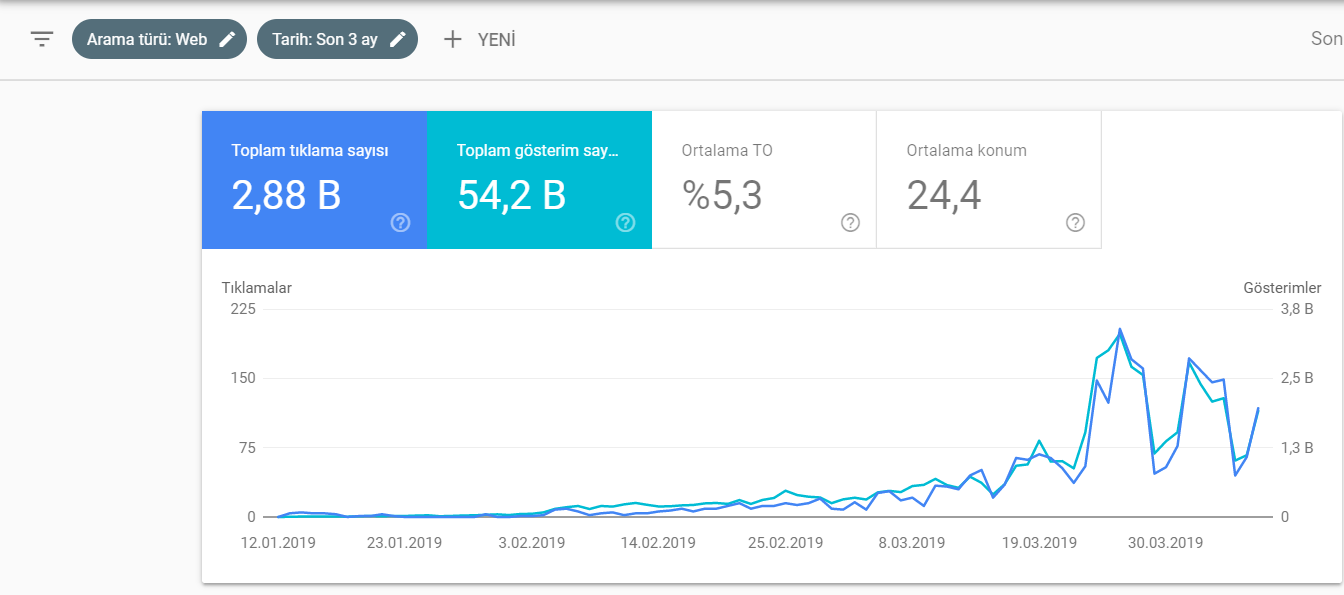The height and width of the screenshot is (595, 1344).
Task: Open the filter list icon
Action: [42, 40]
